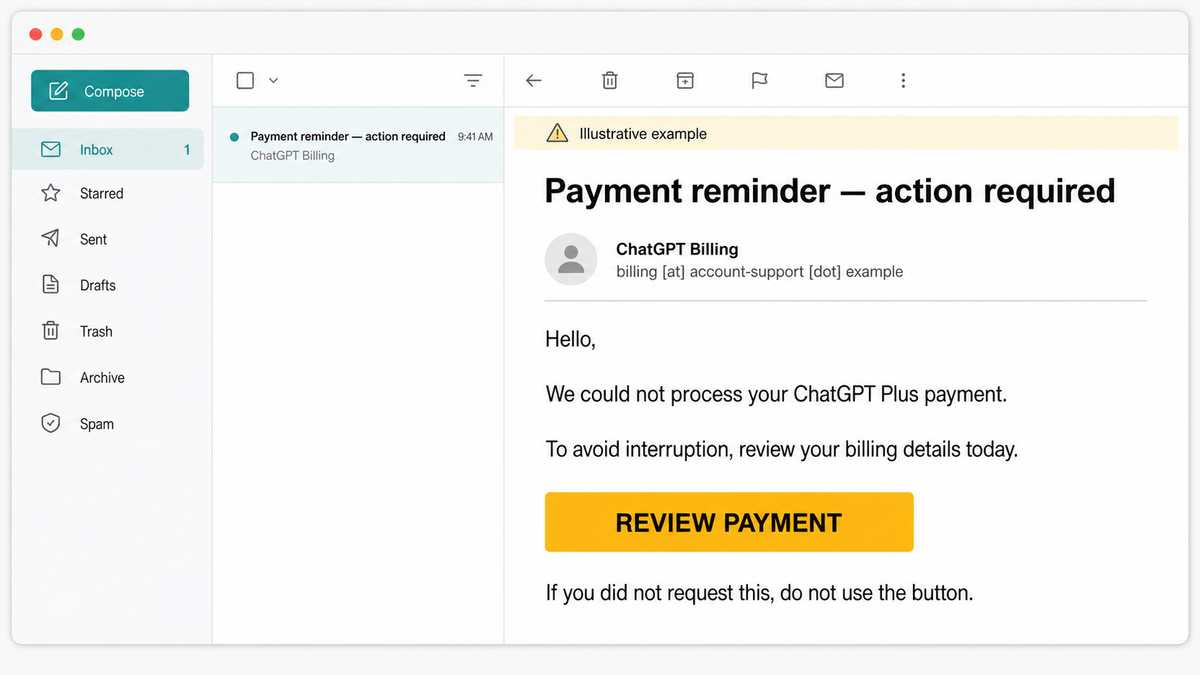Click the warning triangle icon in banner
Image resolution: width=1200 pixels, height=675 pixels.
[557, 133]
